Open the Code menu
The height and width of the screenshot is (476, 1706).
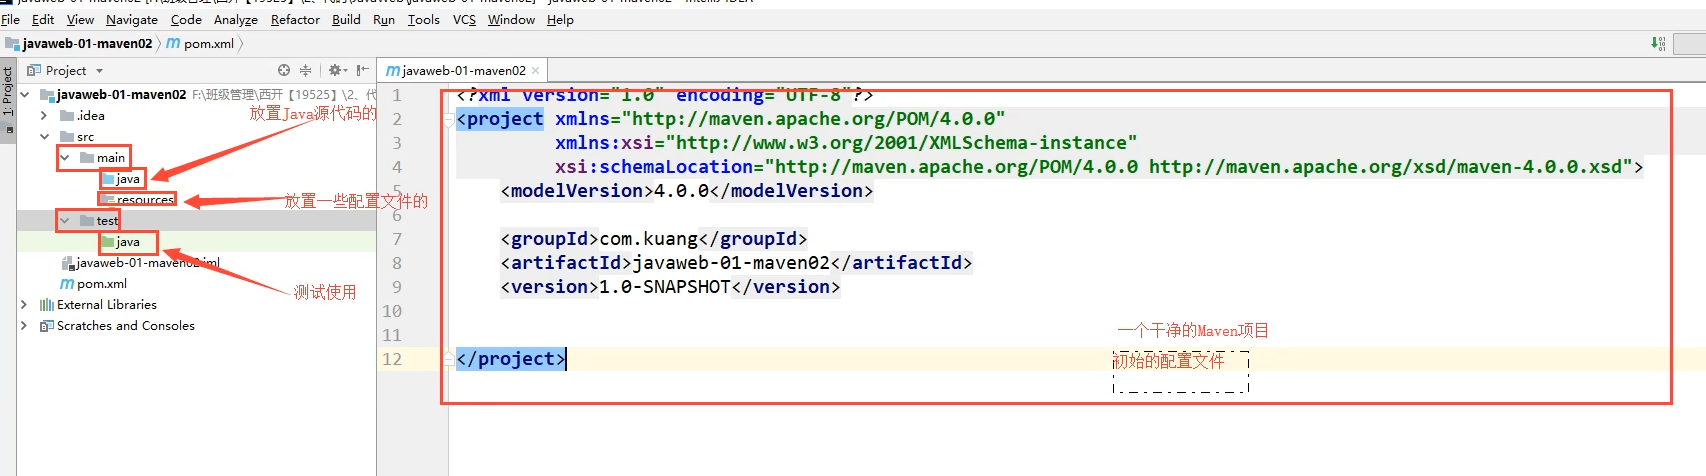(186, 19)
